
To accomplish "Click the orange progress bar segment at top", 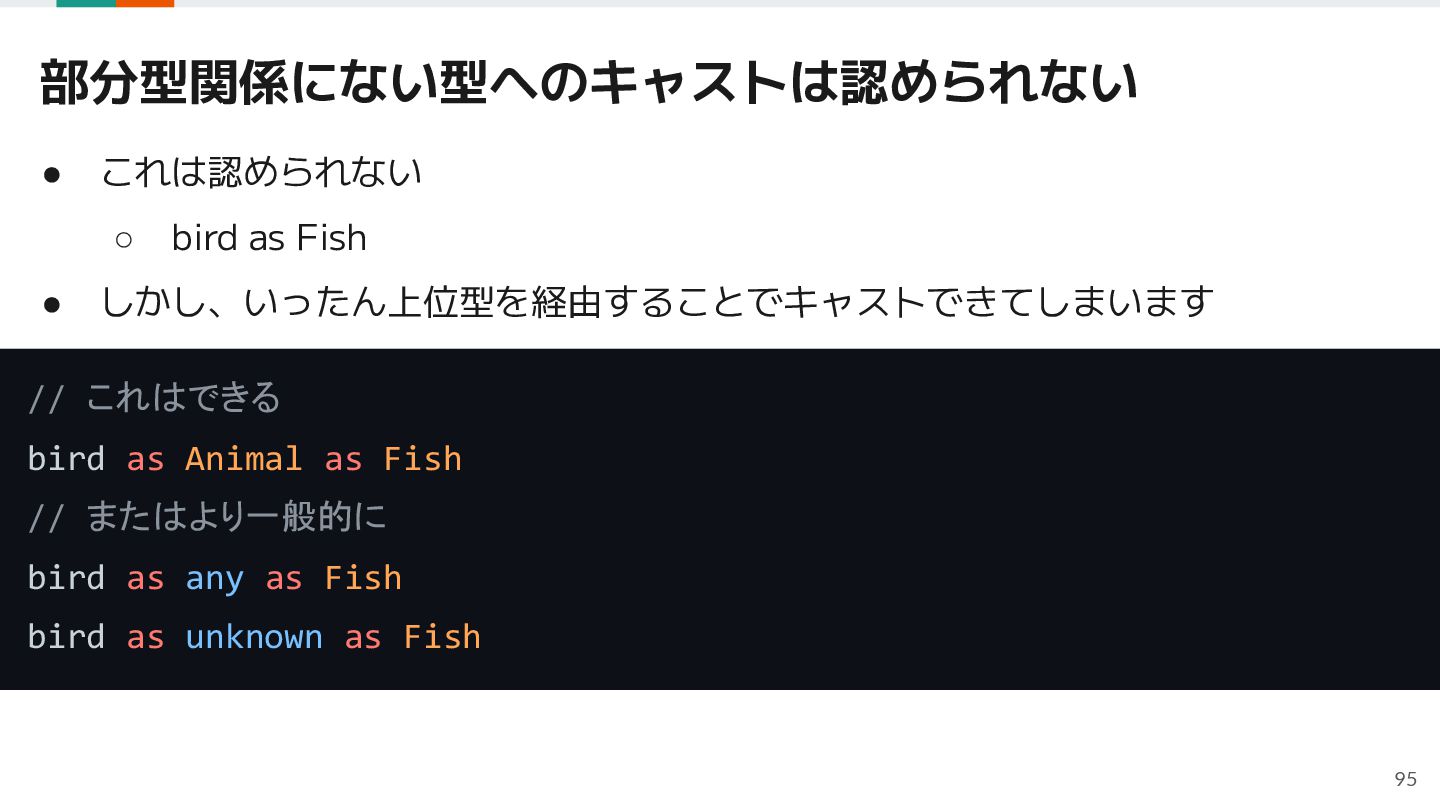I will coord(145,3).
